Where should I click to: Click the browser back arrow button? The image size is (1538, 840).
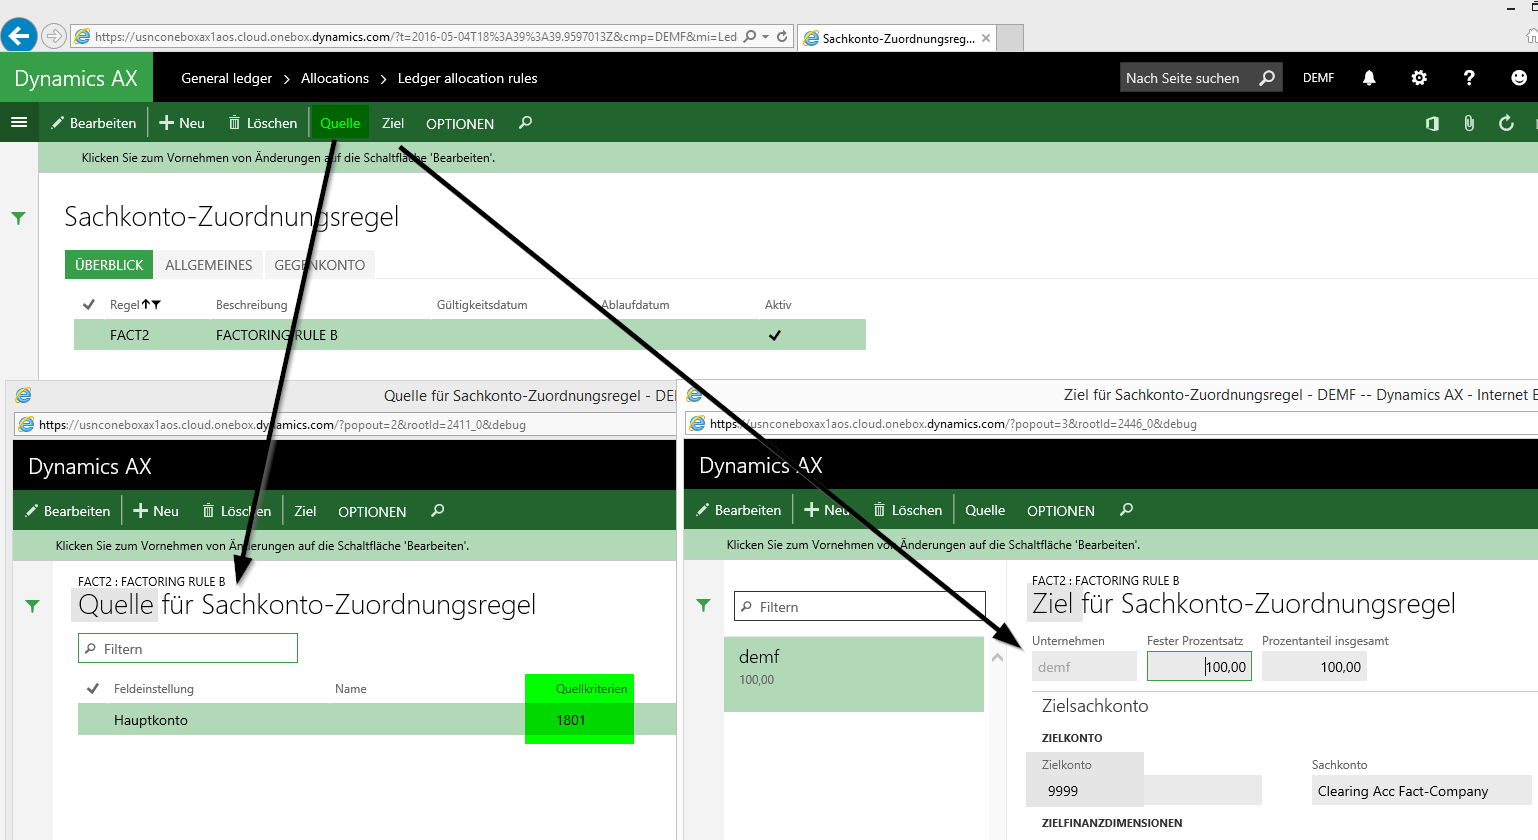click(x=19, y=36)
